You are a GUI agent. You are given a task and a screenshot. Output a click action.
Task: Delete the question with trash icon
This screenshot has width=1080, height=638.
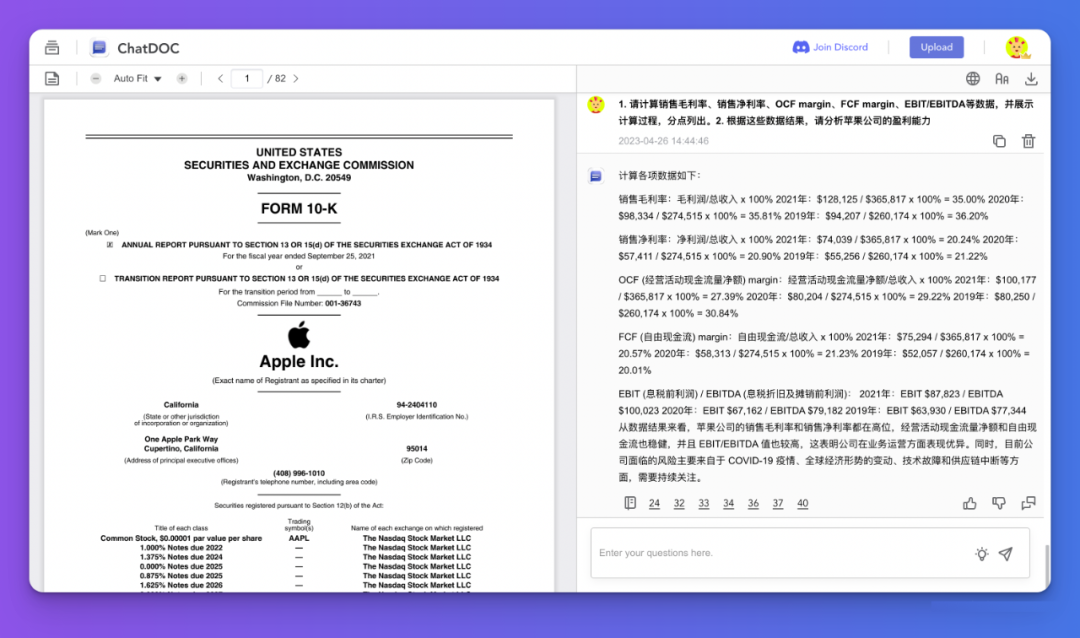coord(1028,141)
